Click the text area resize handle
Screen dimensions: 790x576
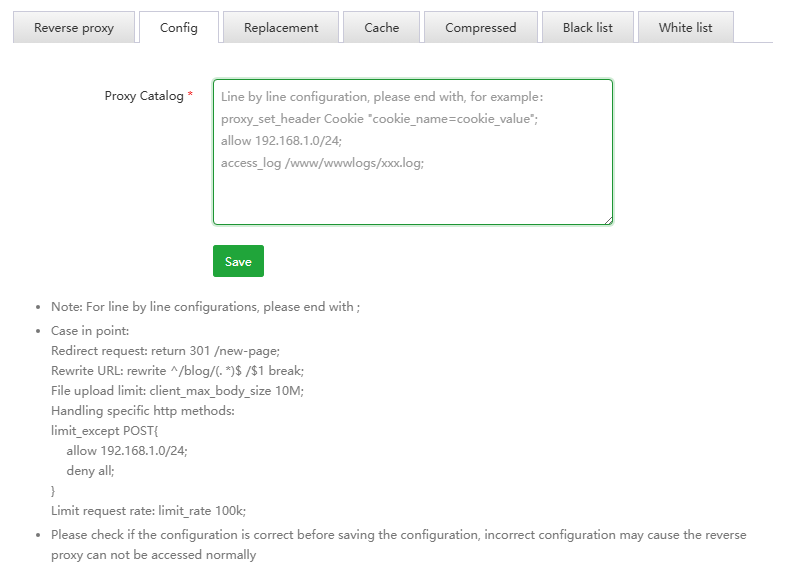[607, 219]
